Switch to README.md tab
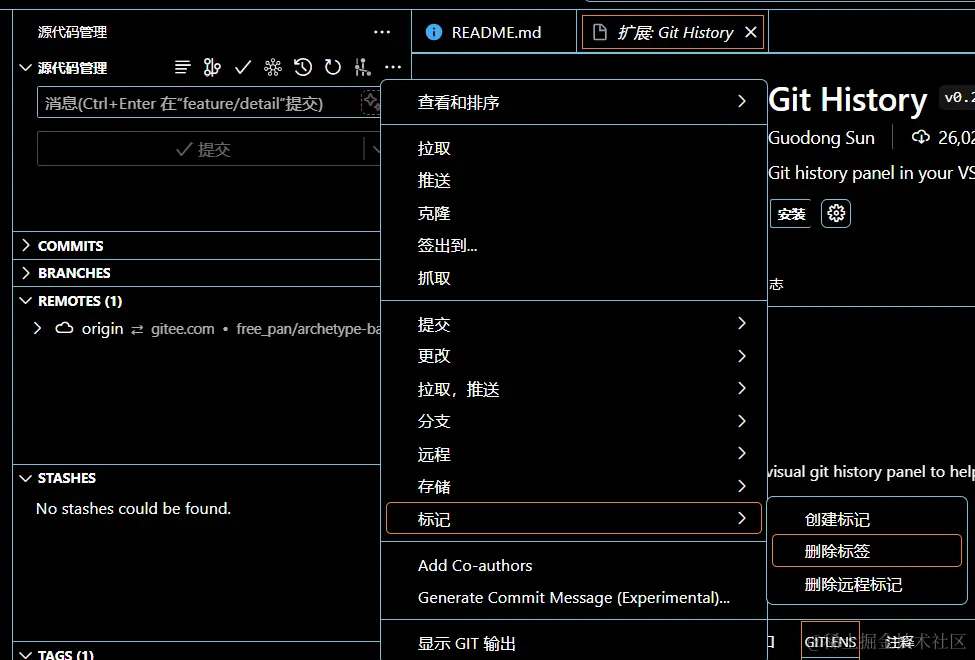Screen dimensions: 975x660 coord(494,32)
